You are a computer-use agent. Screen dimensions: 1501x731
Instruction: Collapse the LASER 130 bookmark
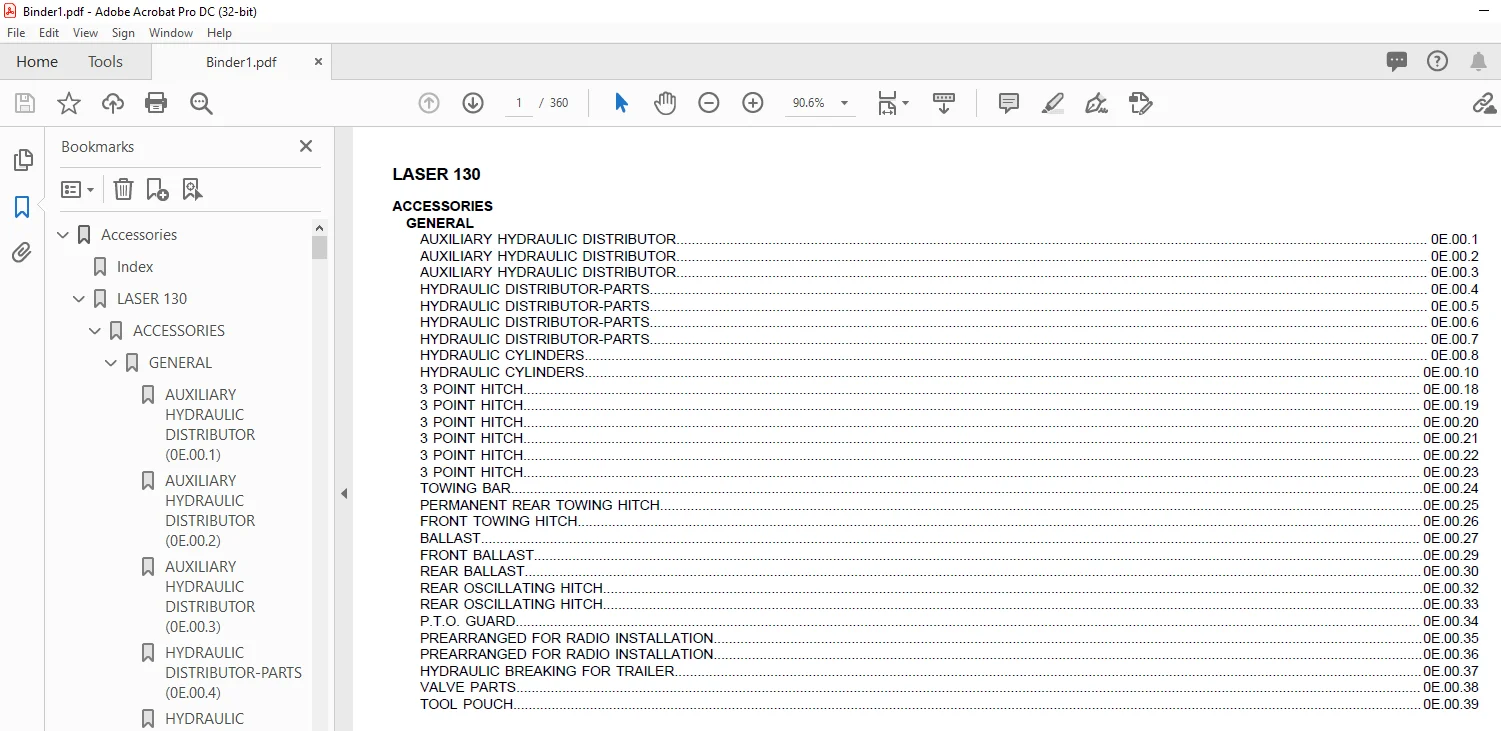click(x=80, y=299)
